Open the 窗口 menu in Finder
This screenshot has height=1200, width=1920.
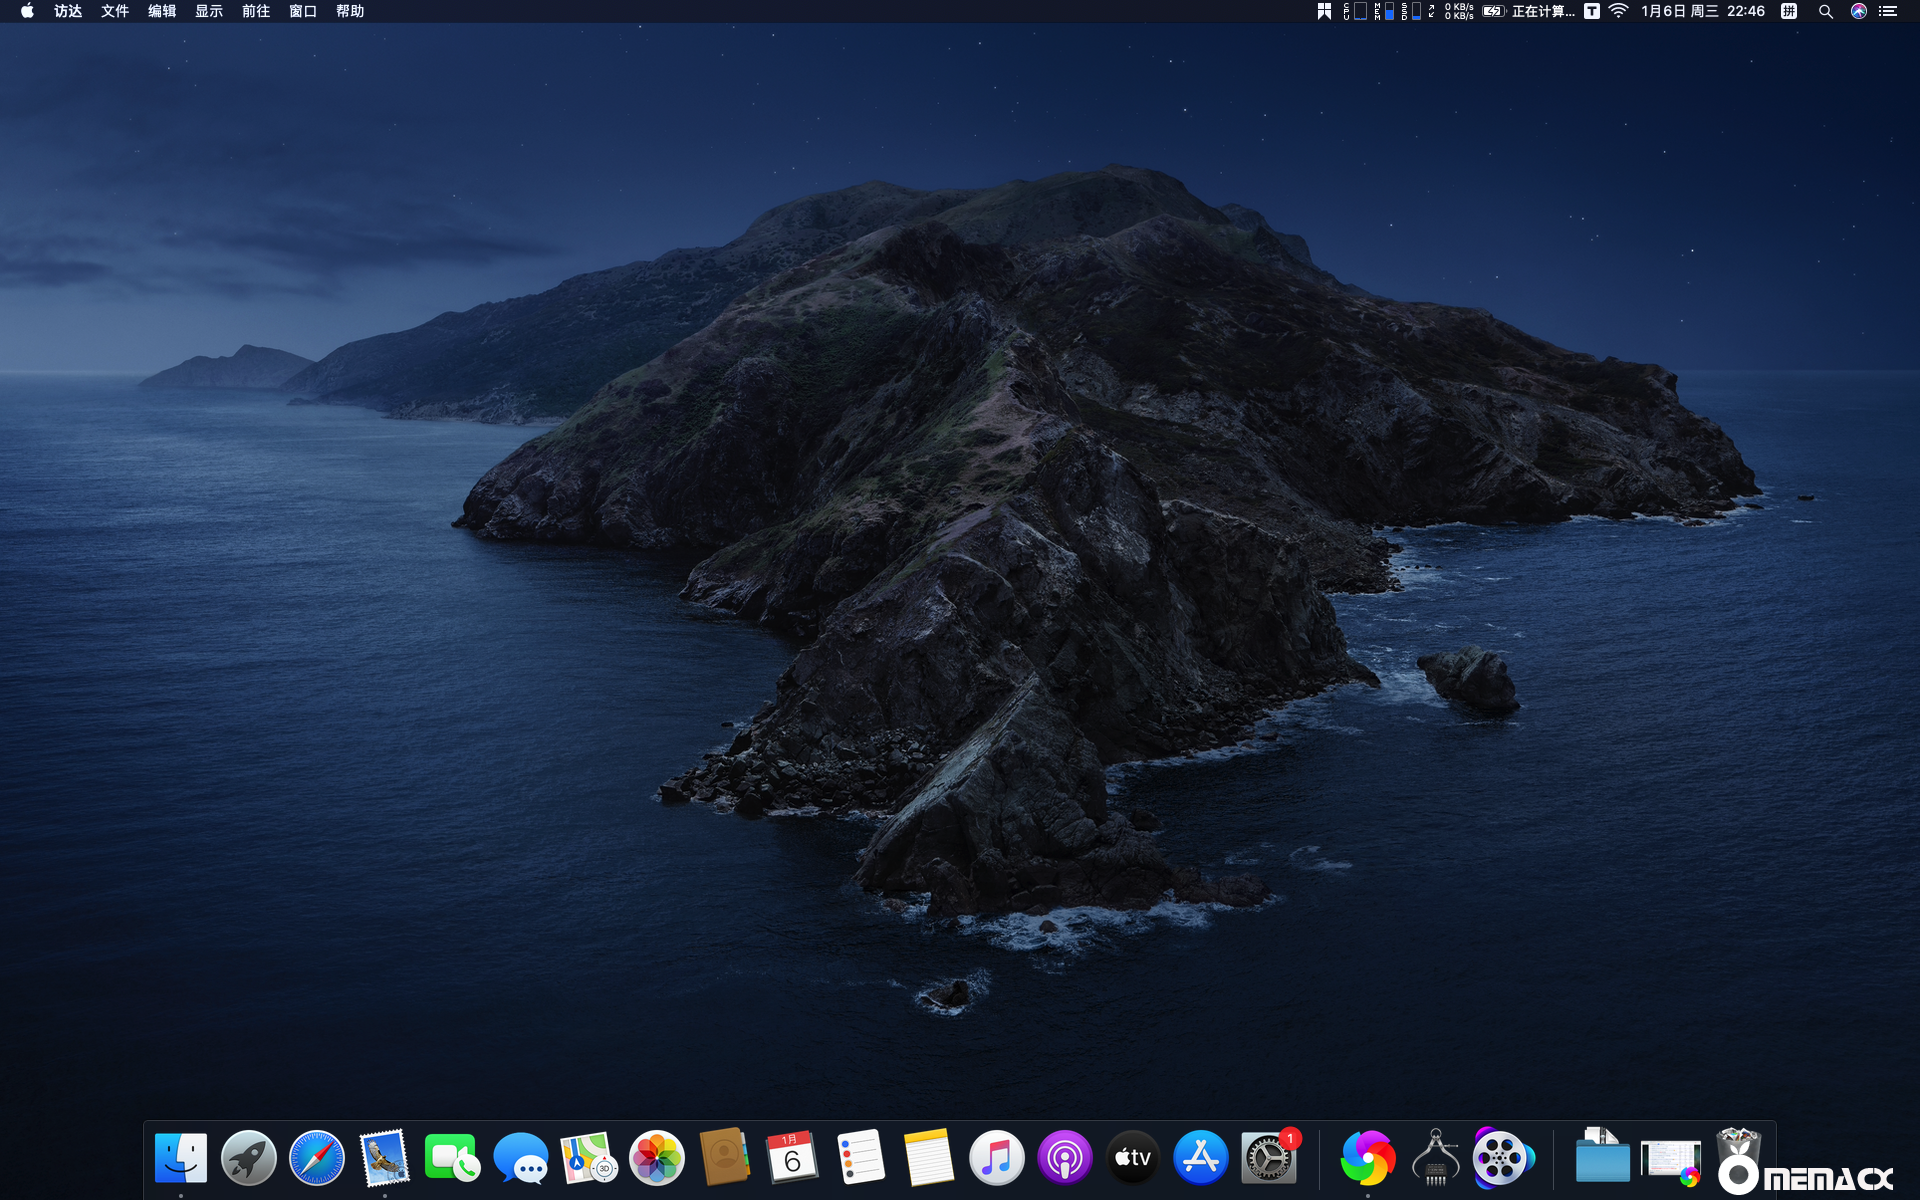coord(303,11)
